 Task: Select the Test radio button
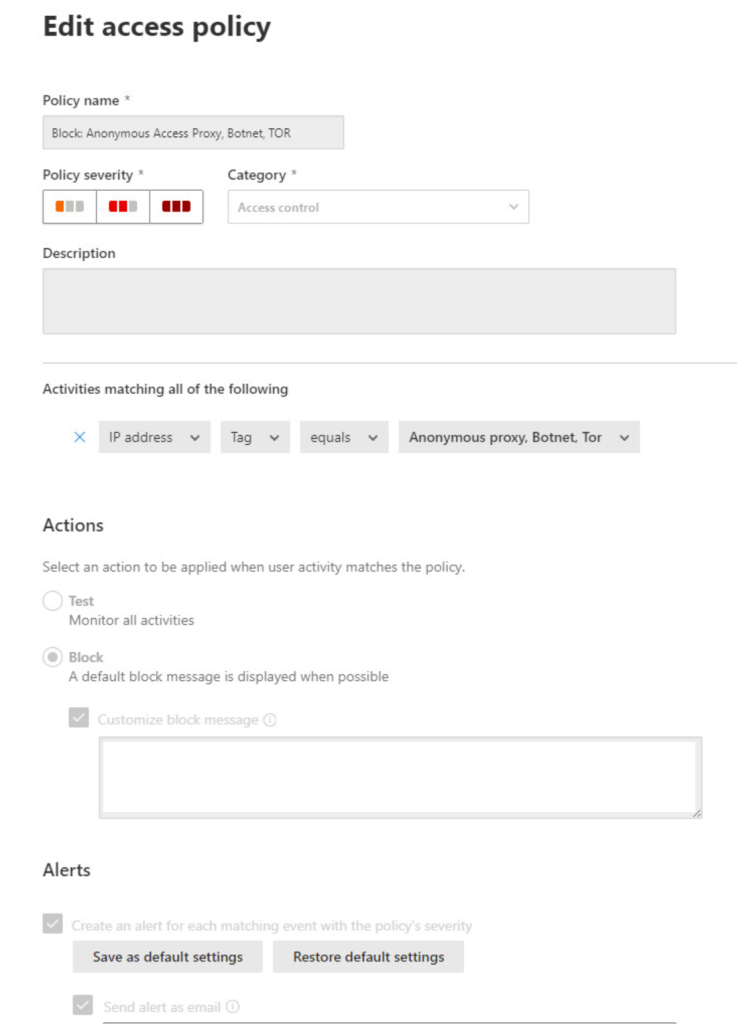(52, 601)
